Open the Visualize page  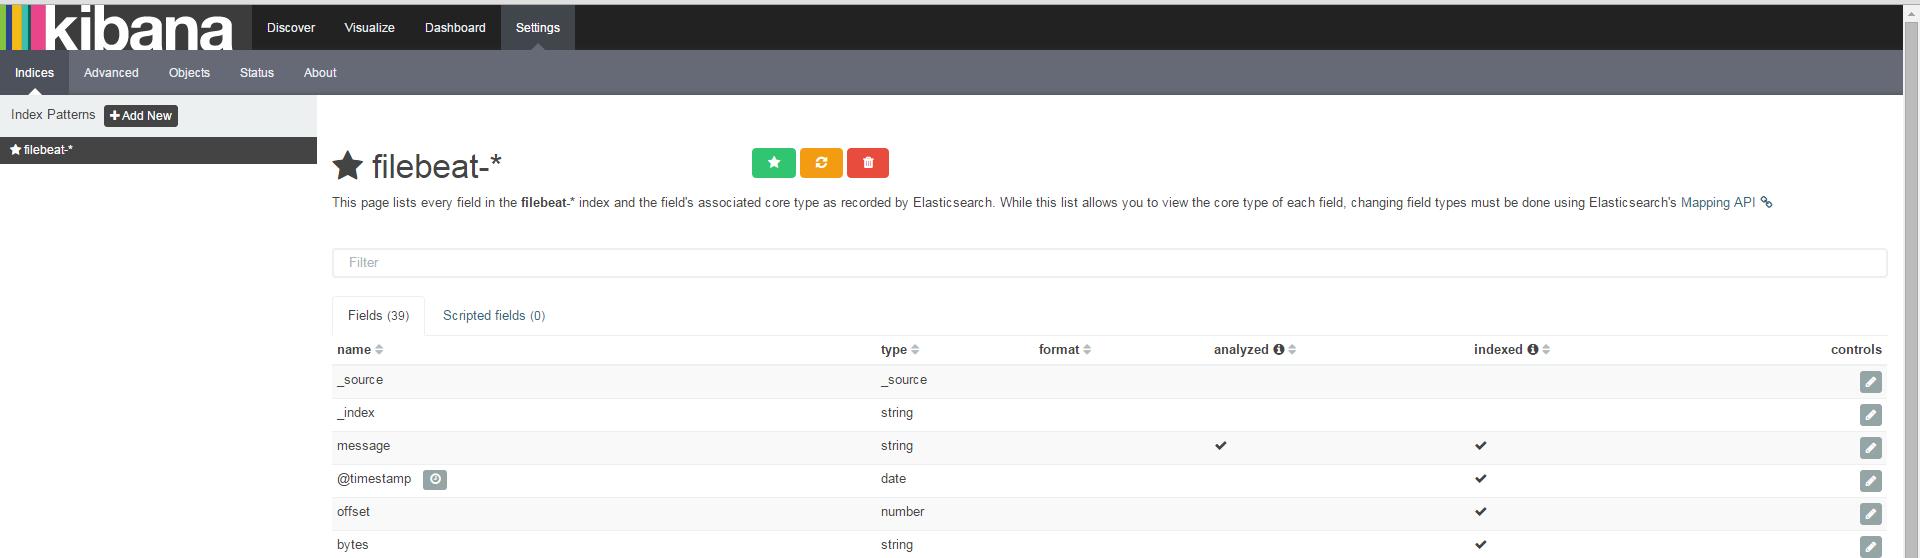(370, 27)
